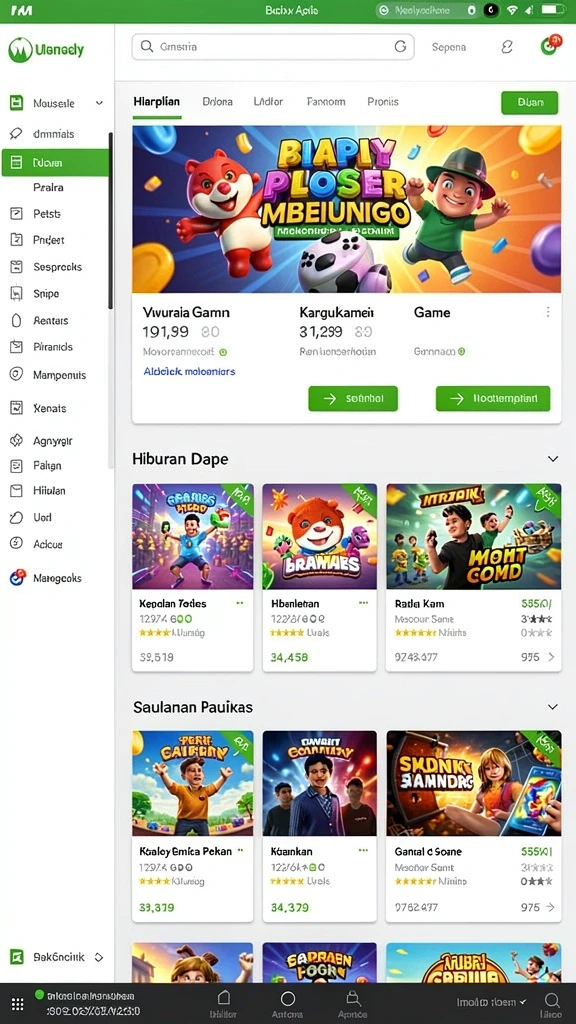Click the search magnifier in bottom bar
Screen dimensions: 576x1024
[x=551, y=1000]
